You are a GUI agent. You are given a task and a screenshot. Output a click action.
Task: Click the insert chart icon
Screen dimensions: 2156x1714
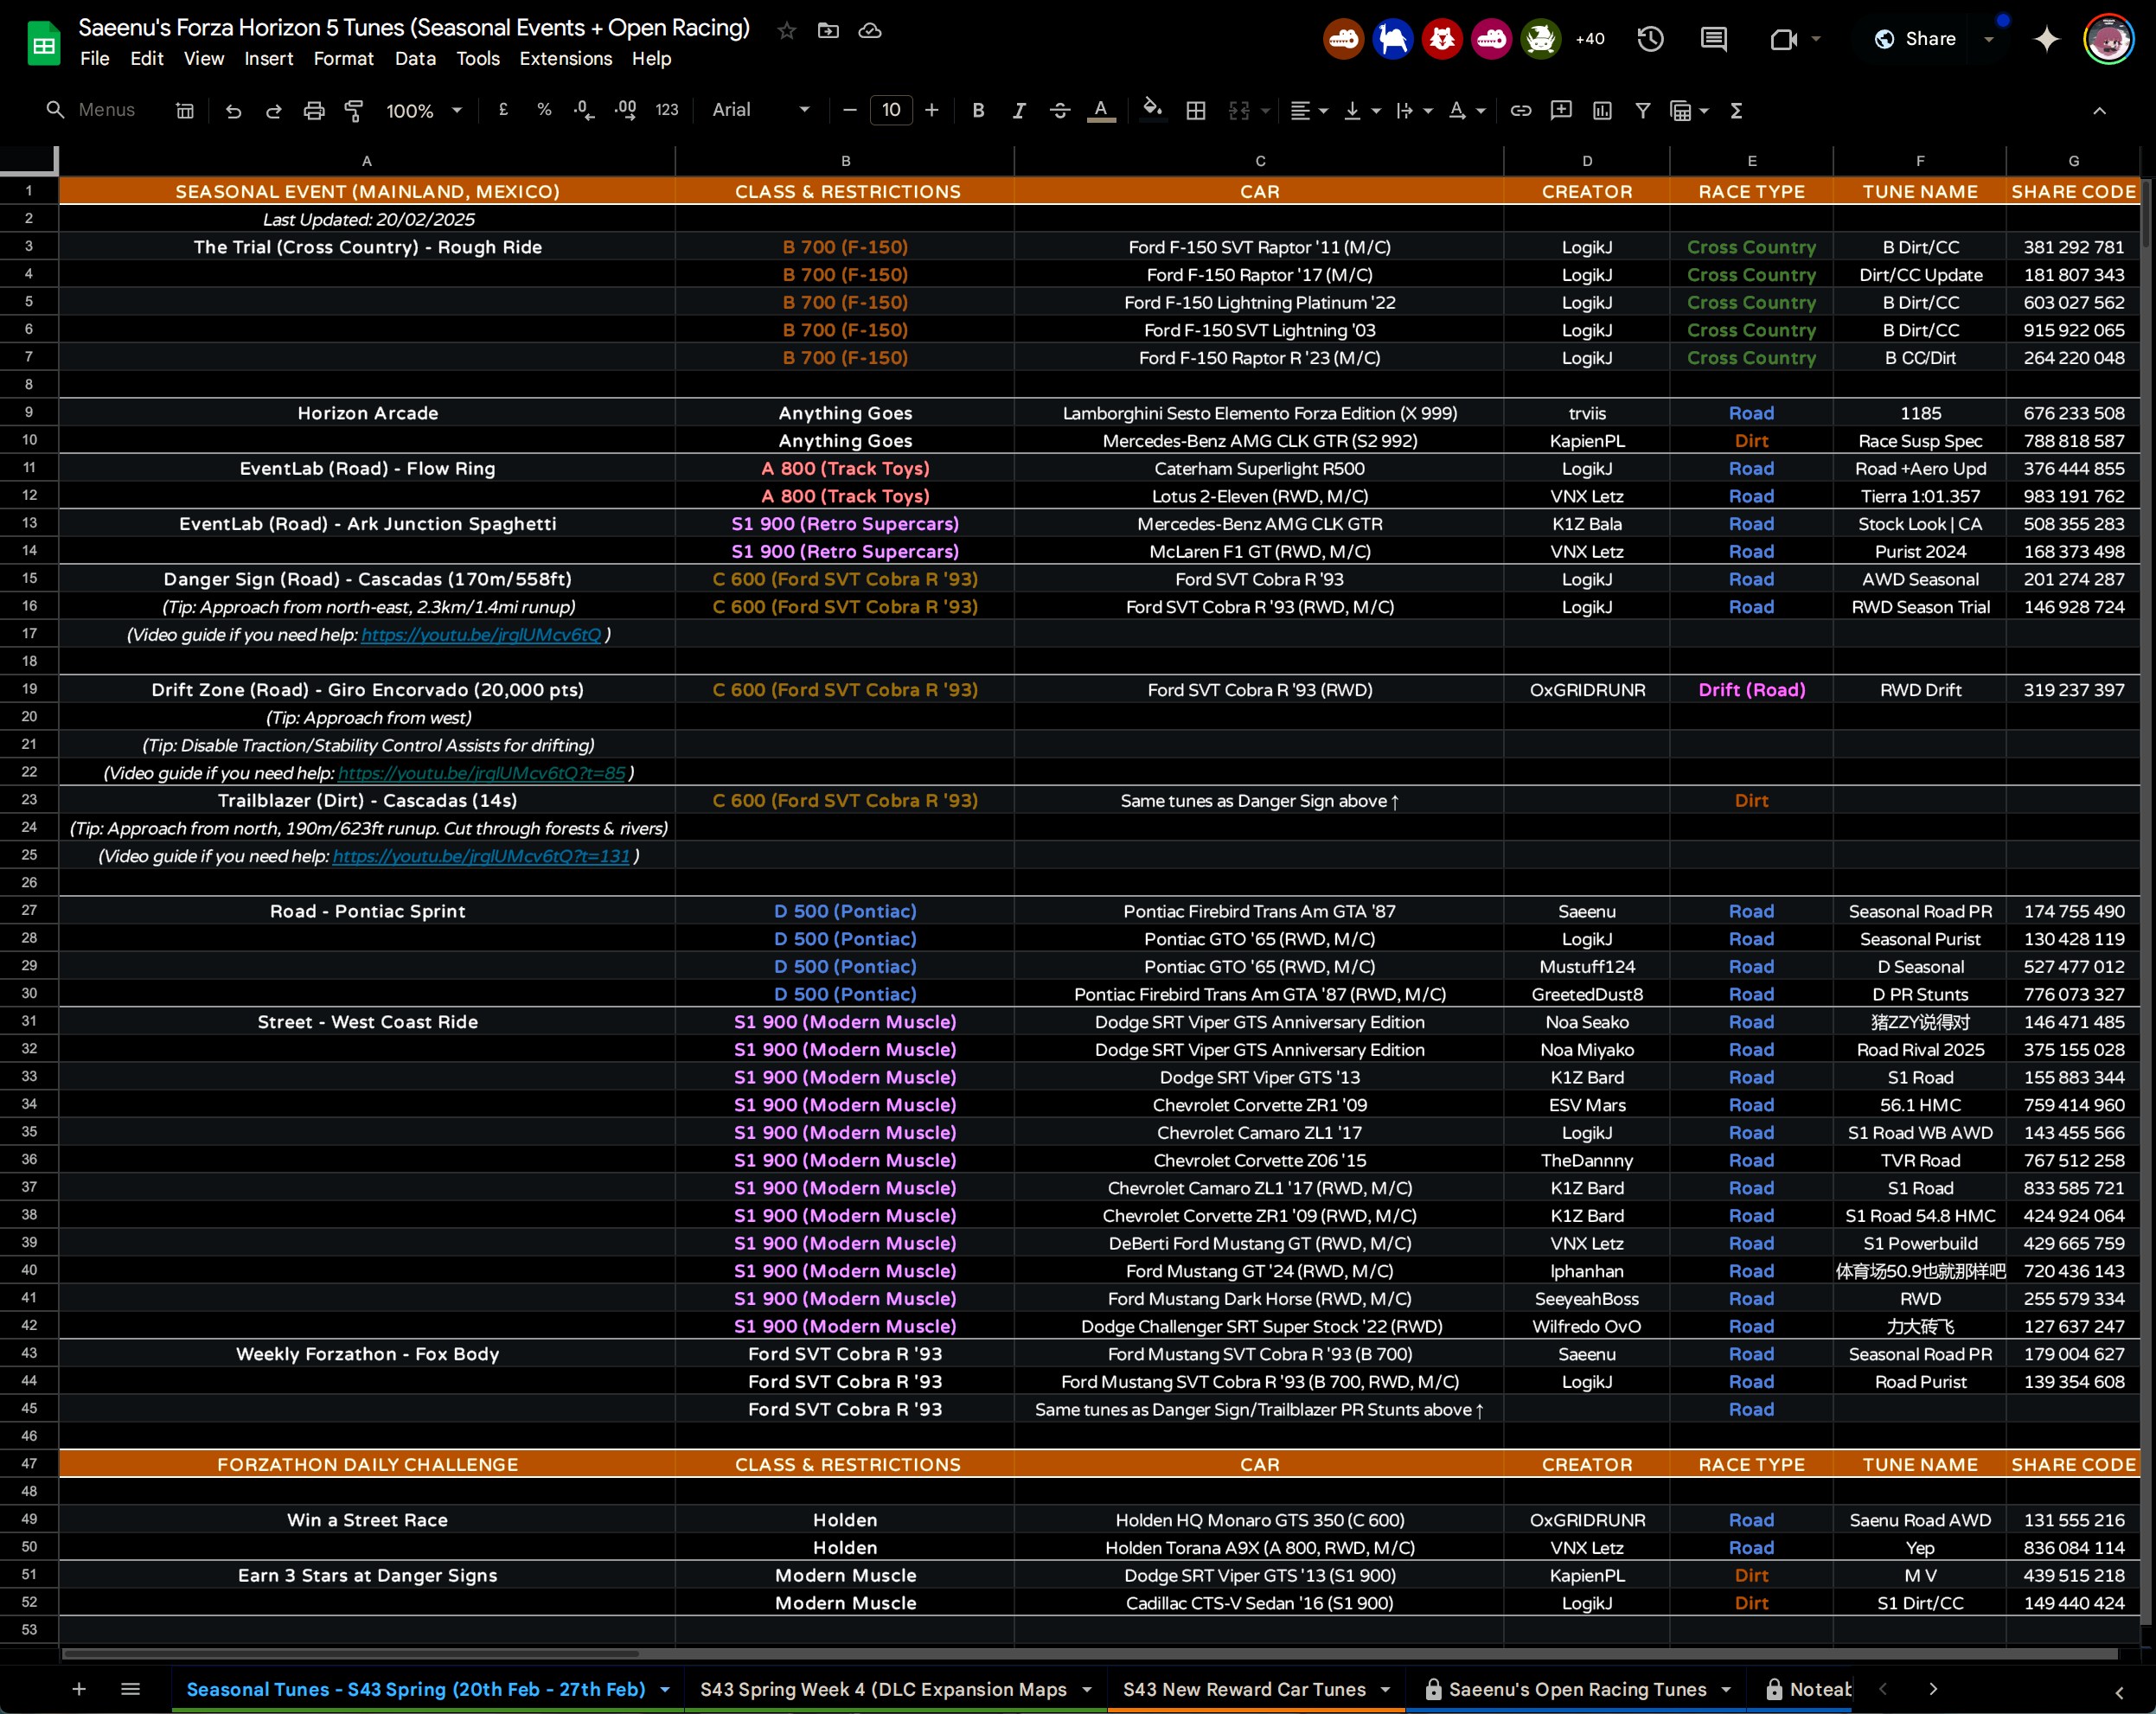pyautogui.click(x=1602, y=111)
